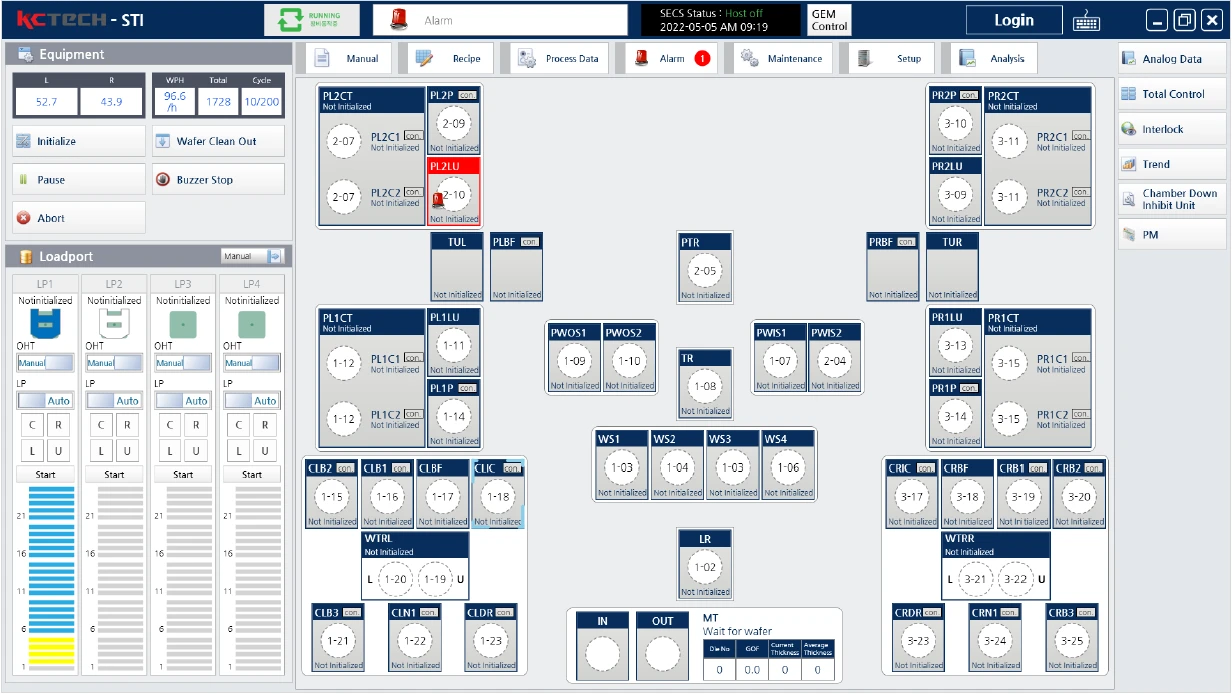Screen dimensions: 1232x694
Task: Select the WS4 station wafer 1-06
Action: click(788, 468)
